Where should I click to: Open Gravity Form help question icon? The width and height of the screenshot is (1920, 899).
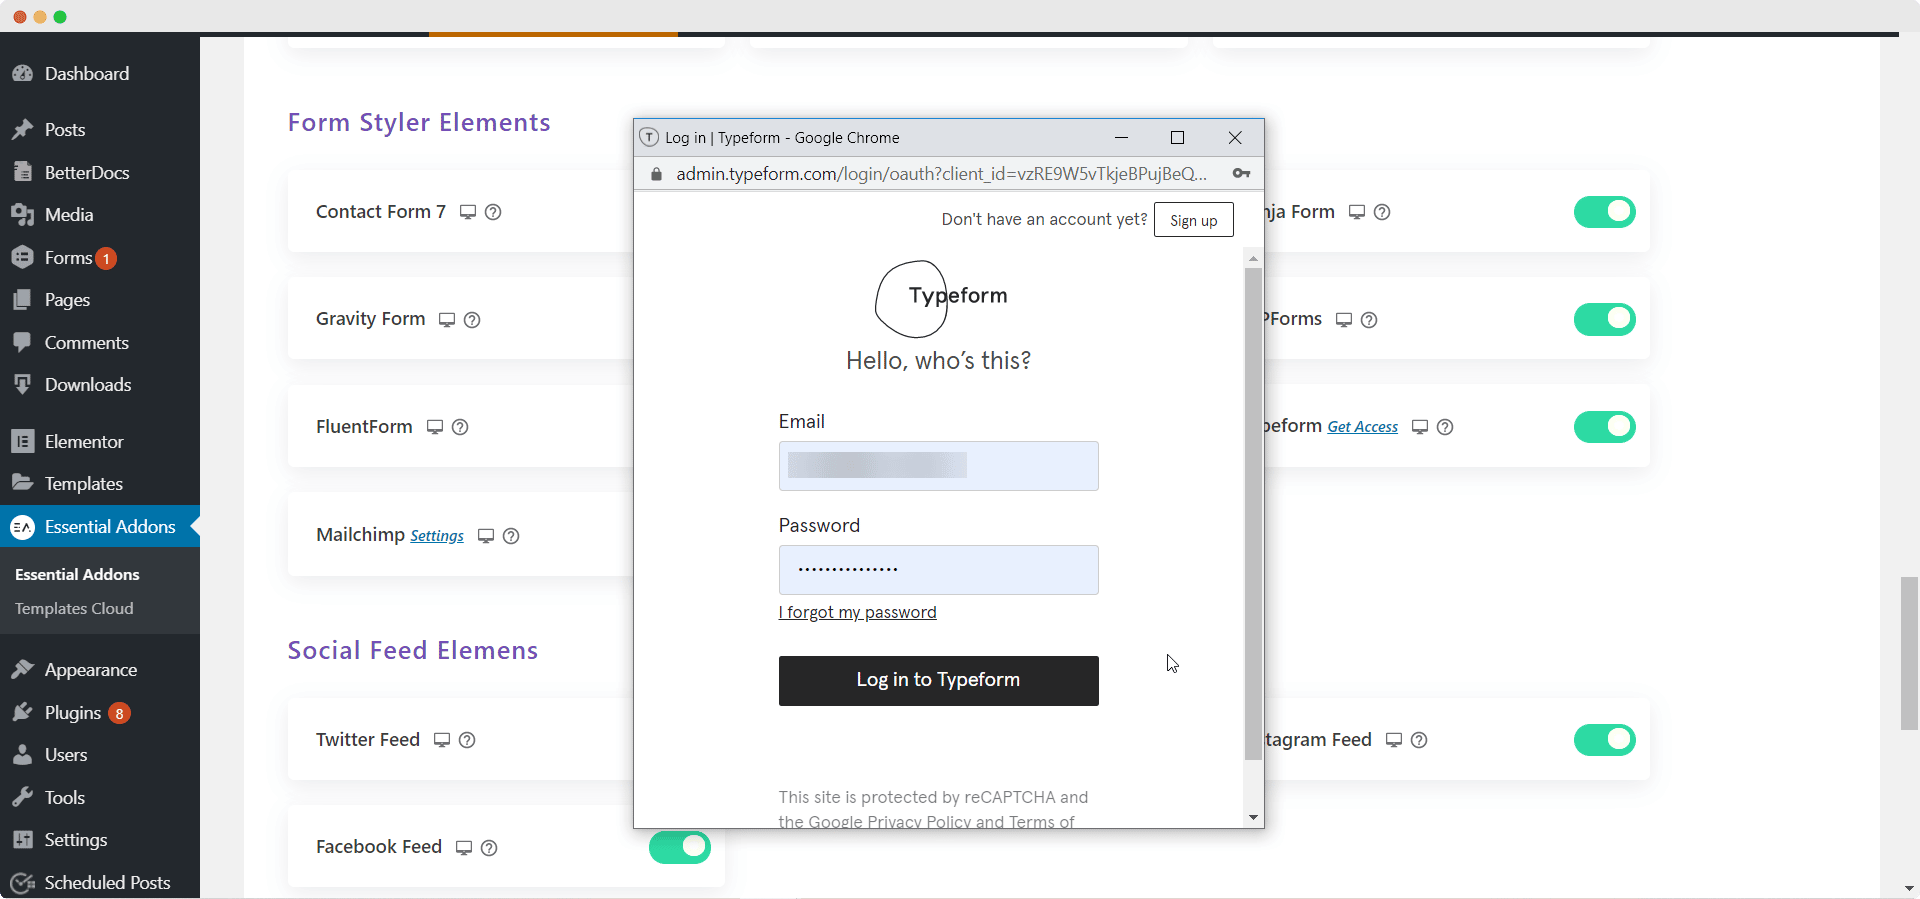[472, 320]
